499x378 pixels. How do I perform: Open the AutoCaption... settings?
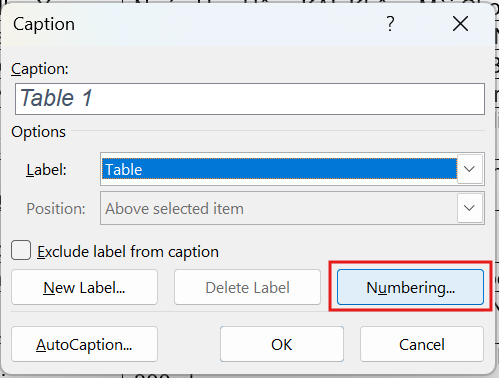pyautogui.click(x=84, y=344)
